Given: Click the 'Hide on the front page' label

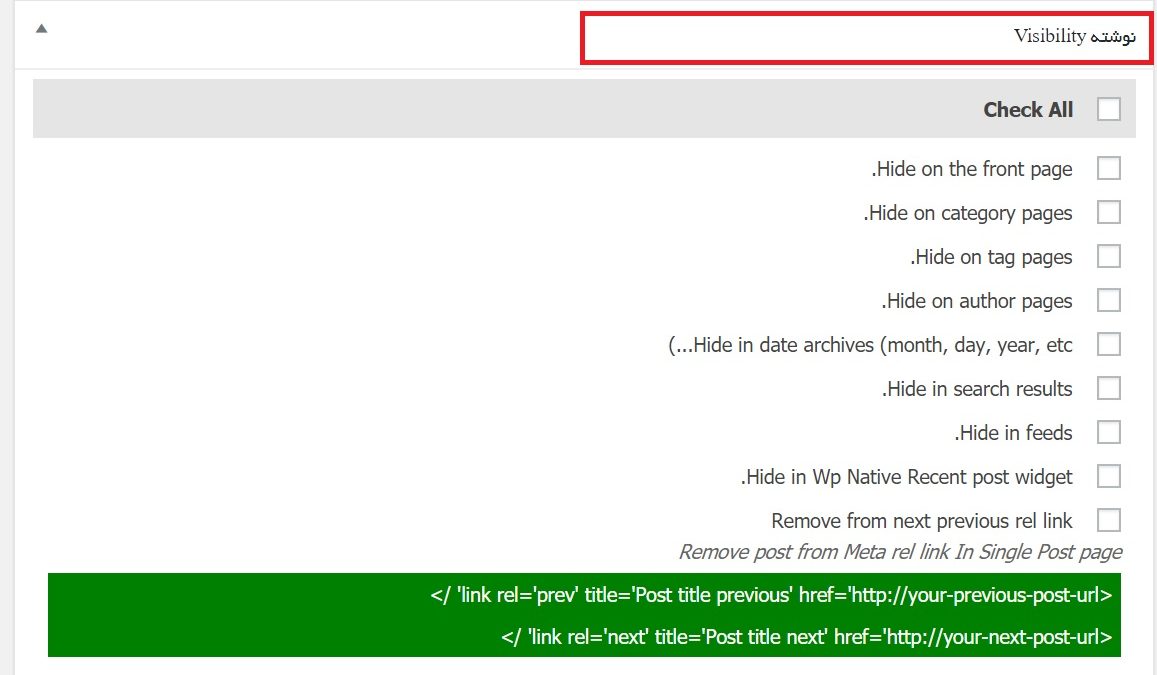Looking at the screenshot, I should [972, 169].
